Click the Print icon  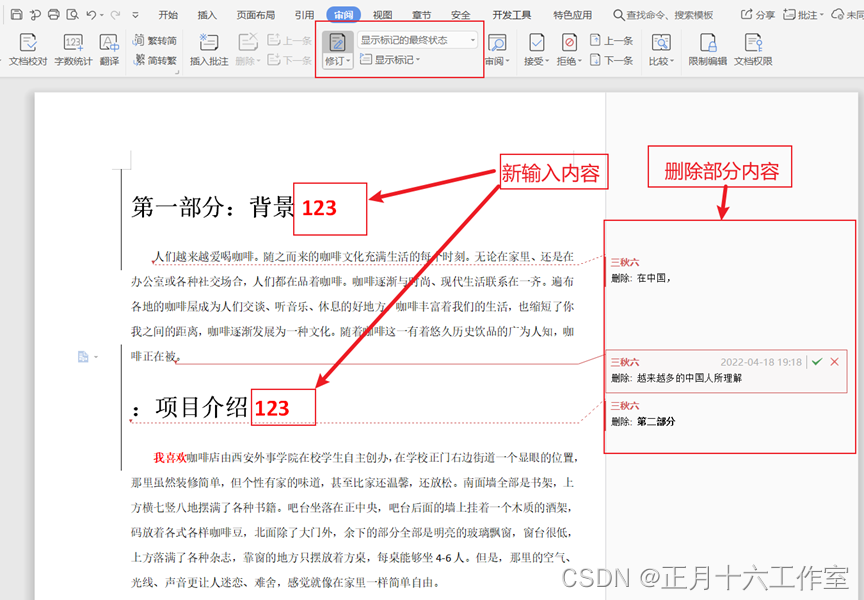pos(53,14)
